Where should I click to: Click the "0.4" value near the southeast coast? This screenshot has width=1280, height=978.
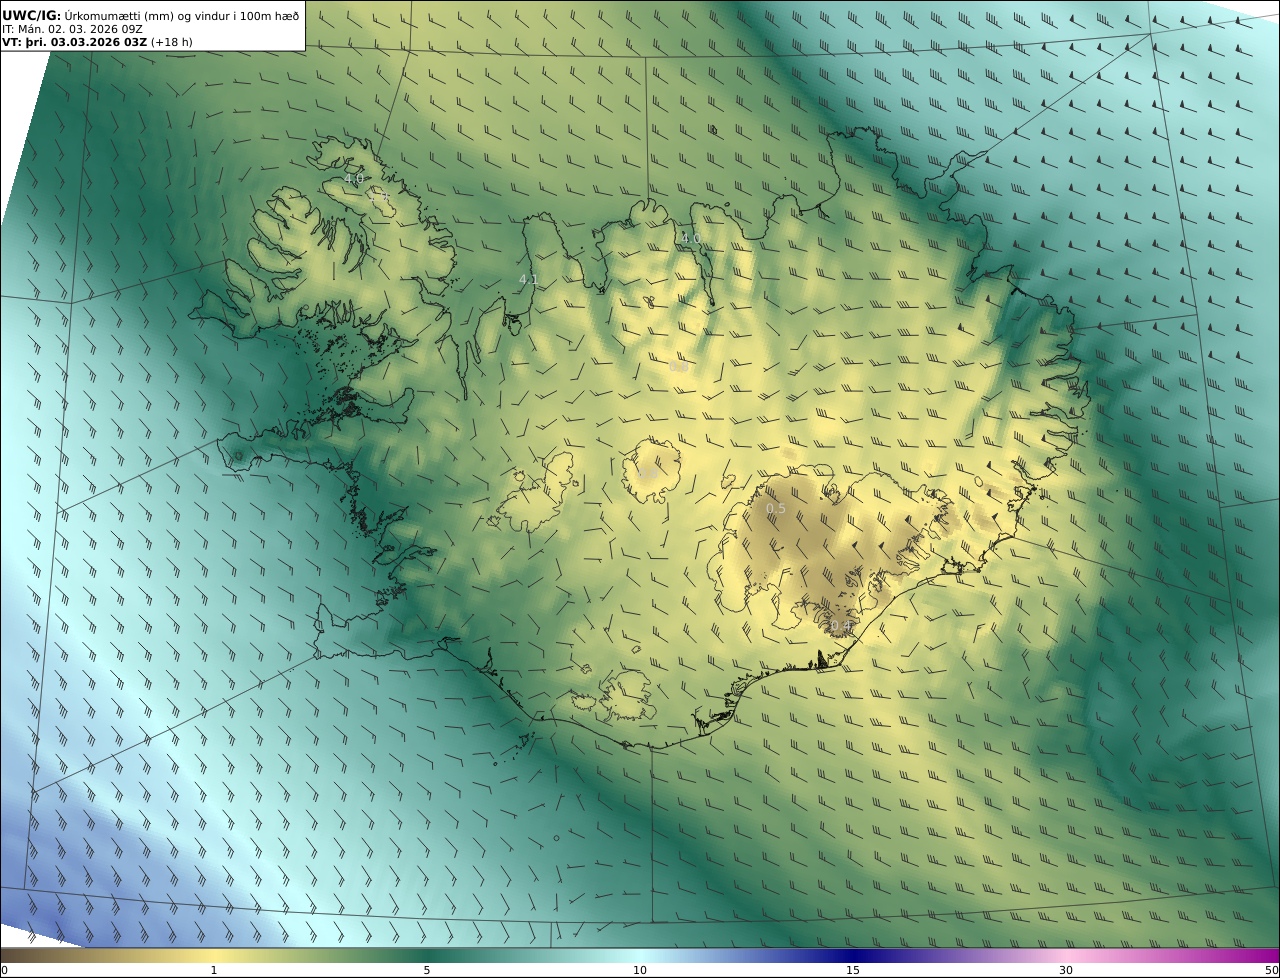point(840,626)
